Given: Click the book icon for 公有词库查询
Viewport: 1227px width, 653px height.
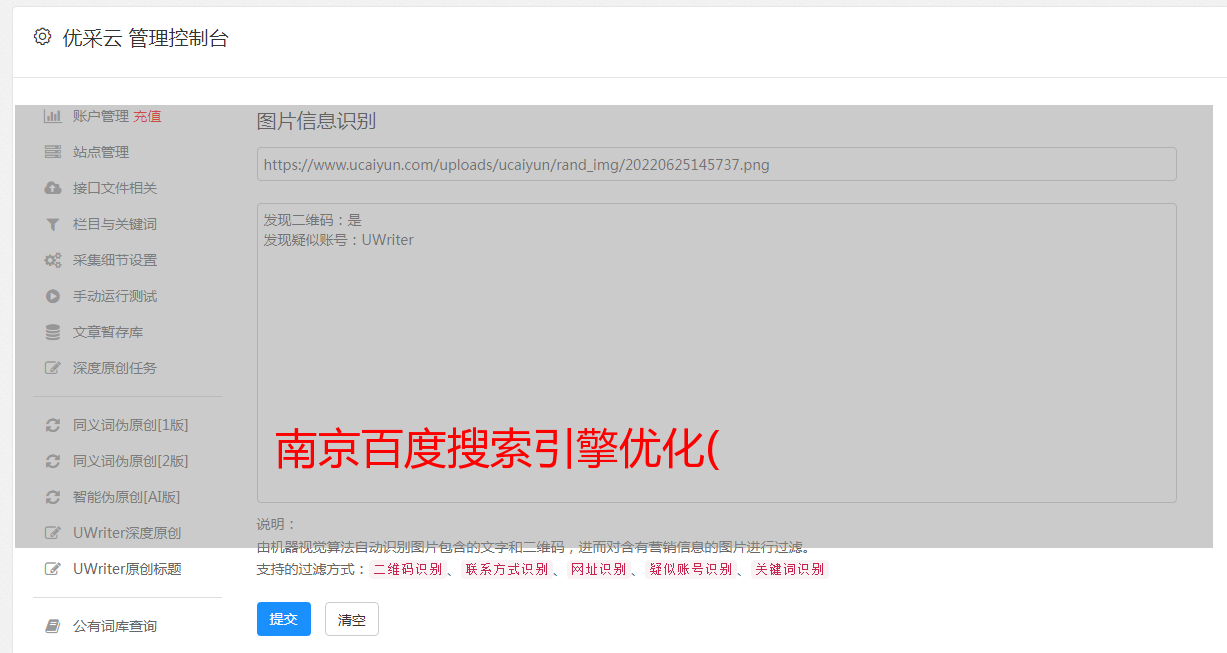Looking at the screenshot, I should pos(53,626).
